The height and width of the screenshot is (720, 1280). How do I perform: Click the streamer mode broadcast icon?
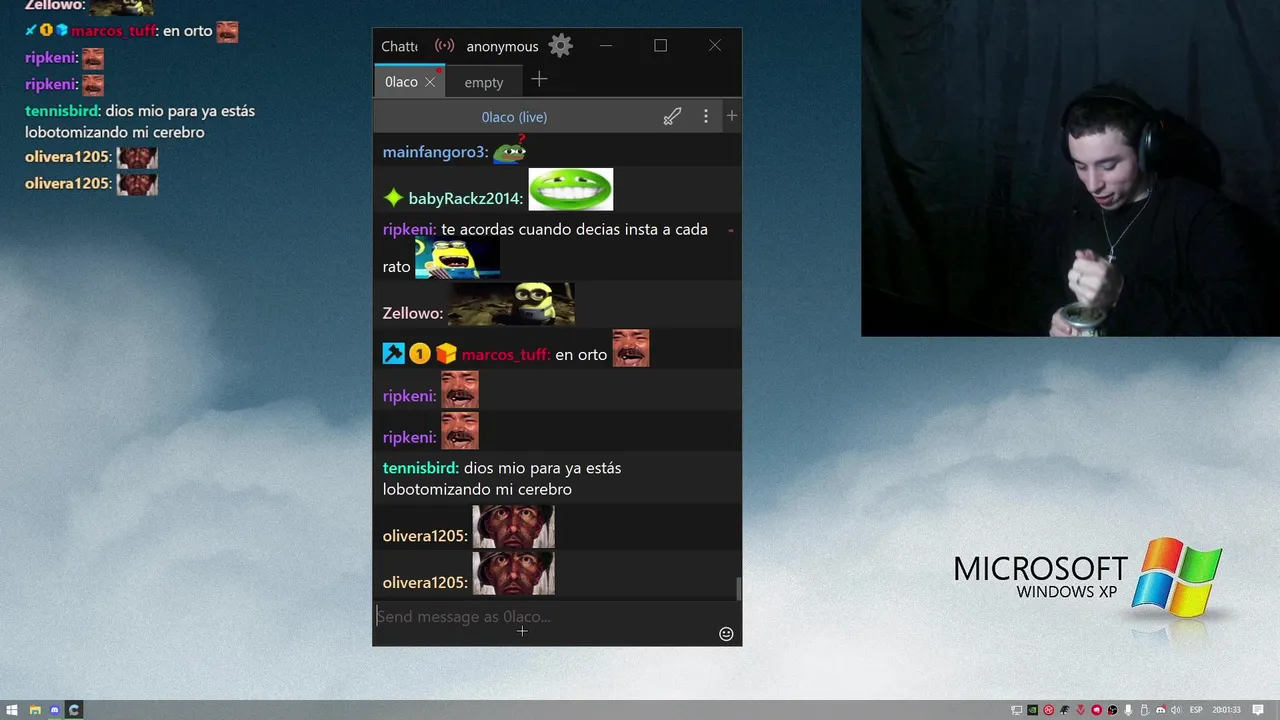point(444,46)
